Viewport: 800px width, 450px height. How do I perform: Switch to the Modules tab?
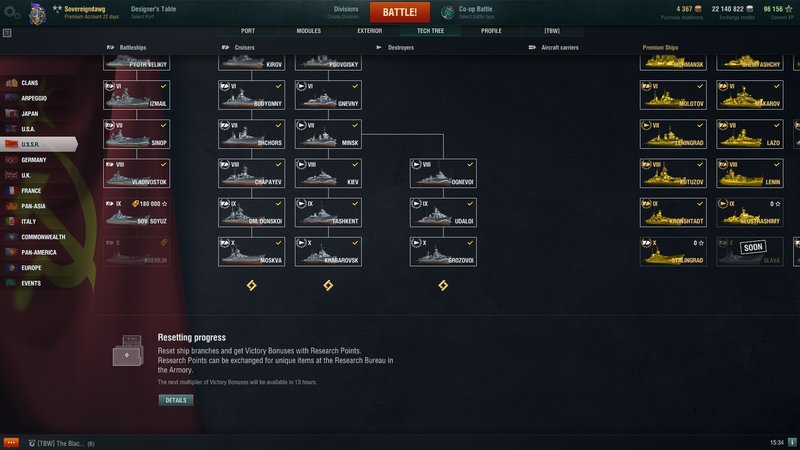(309, 31)
